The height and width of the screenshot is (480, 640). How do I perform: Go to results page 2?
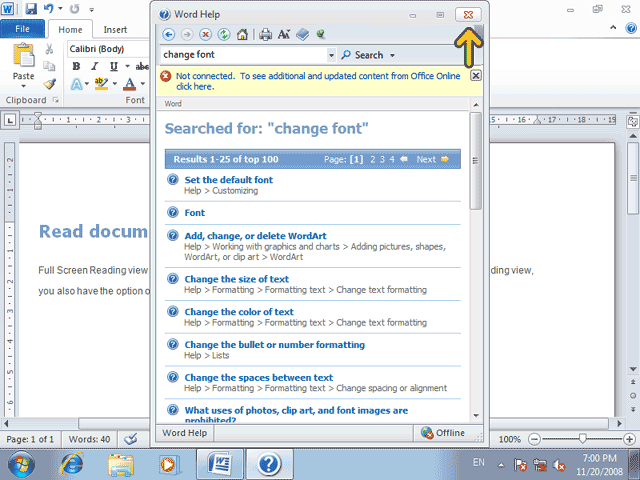pos(373,159)
